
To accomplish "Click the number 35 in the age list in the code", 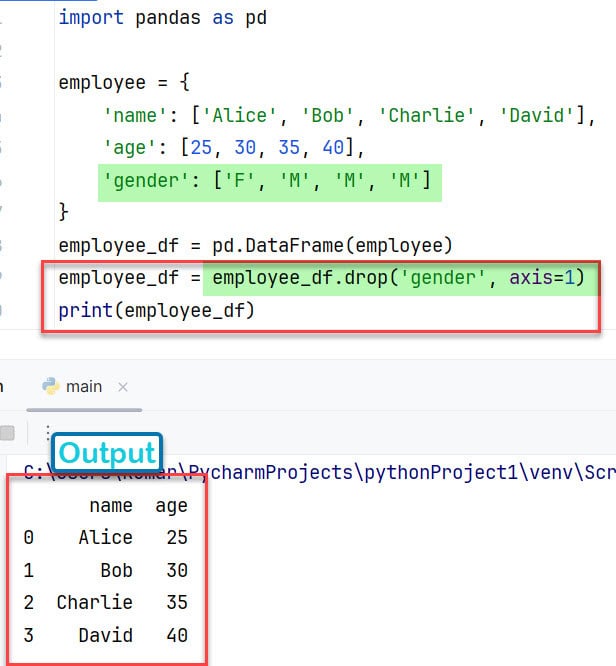I will pos(289,148).
